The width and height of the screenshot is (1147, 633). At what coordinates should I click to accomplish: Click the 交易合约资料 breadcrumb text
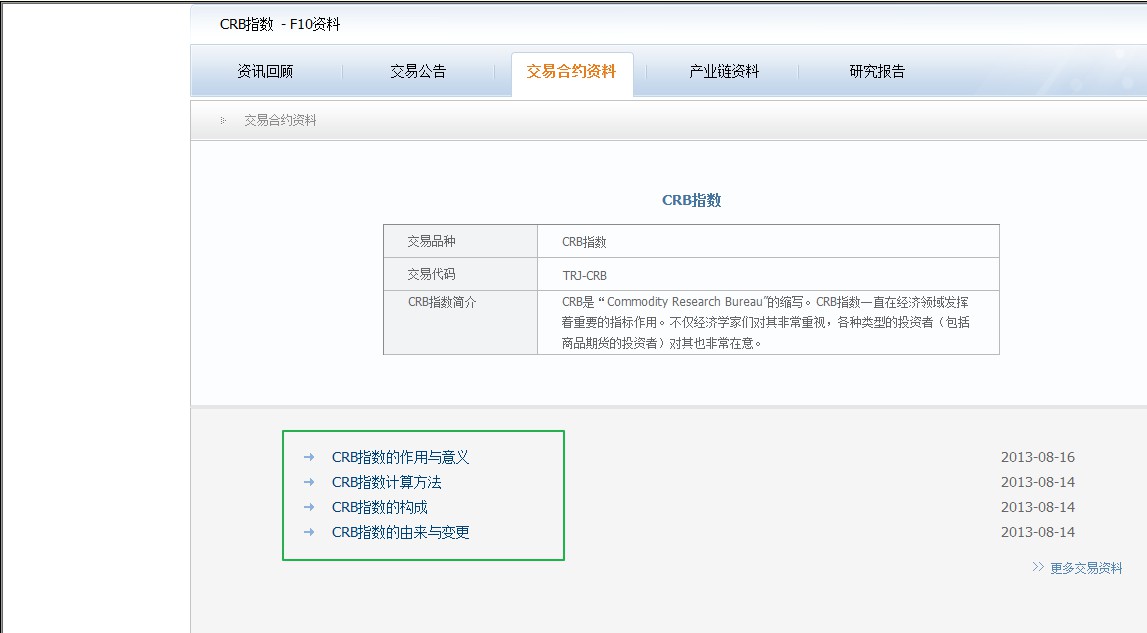point(280,120)
